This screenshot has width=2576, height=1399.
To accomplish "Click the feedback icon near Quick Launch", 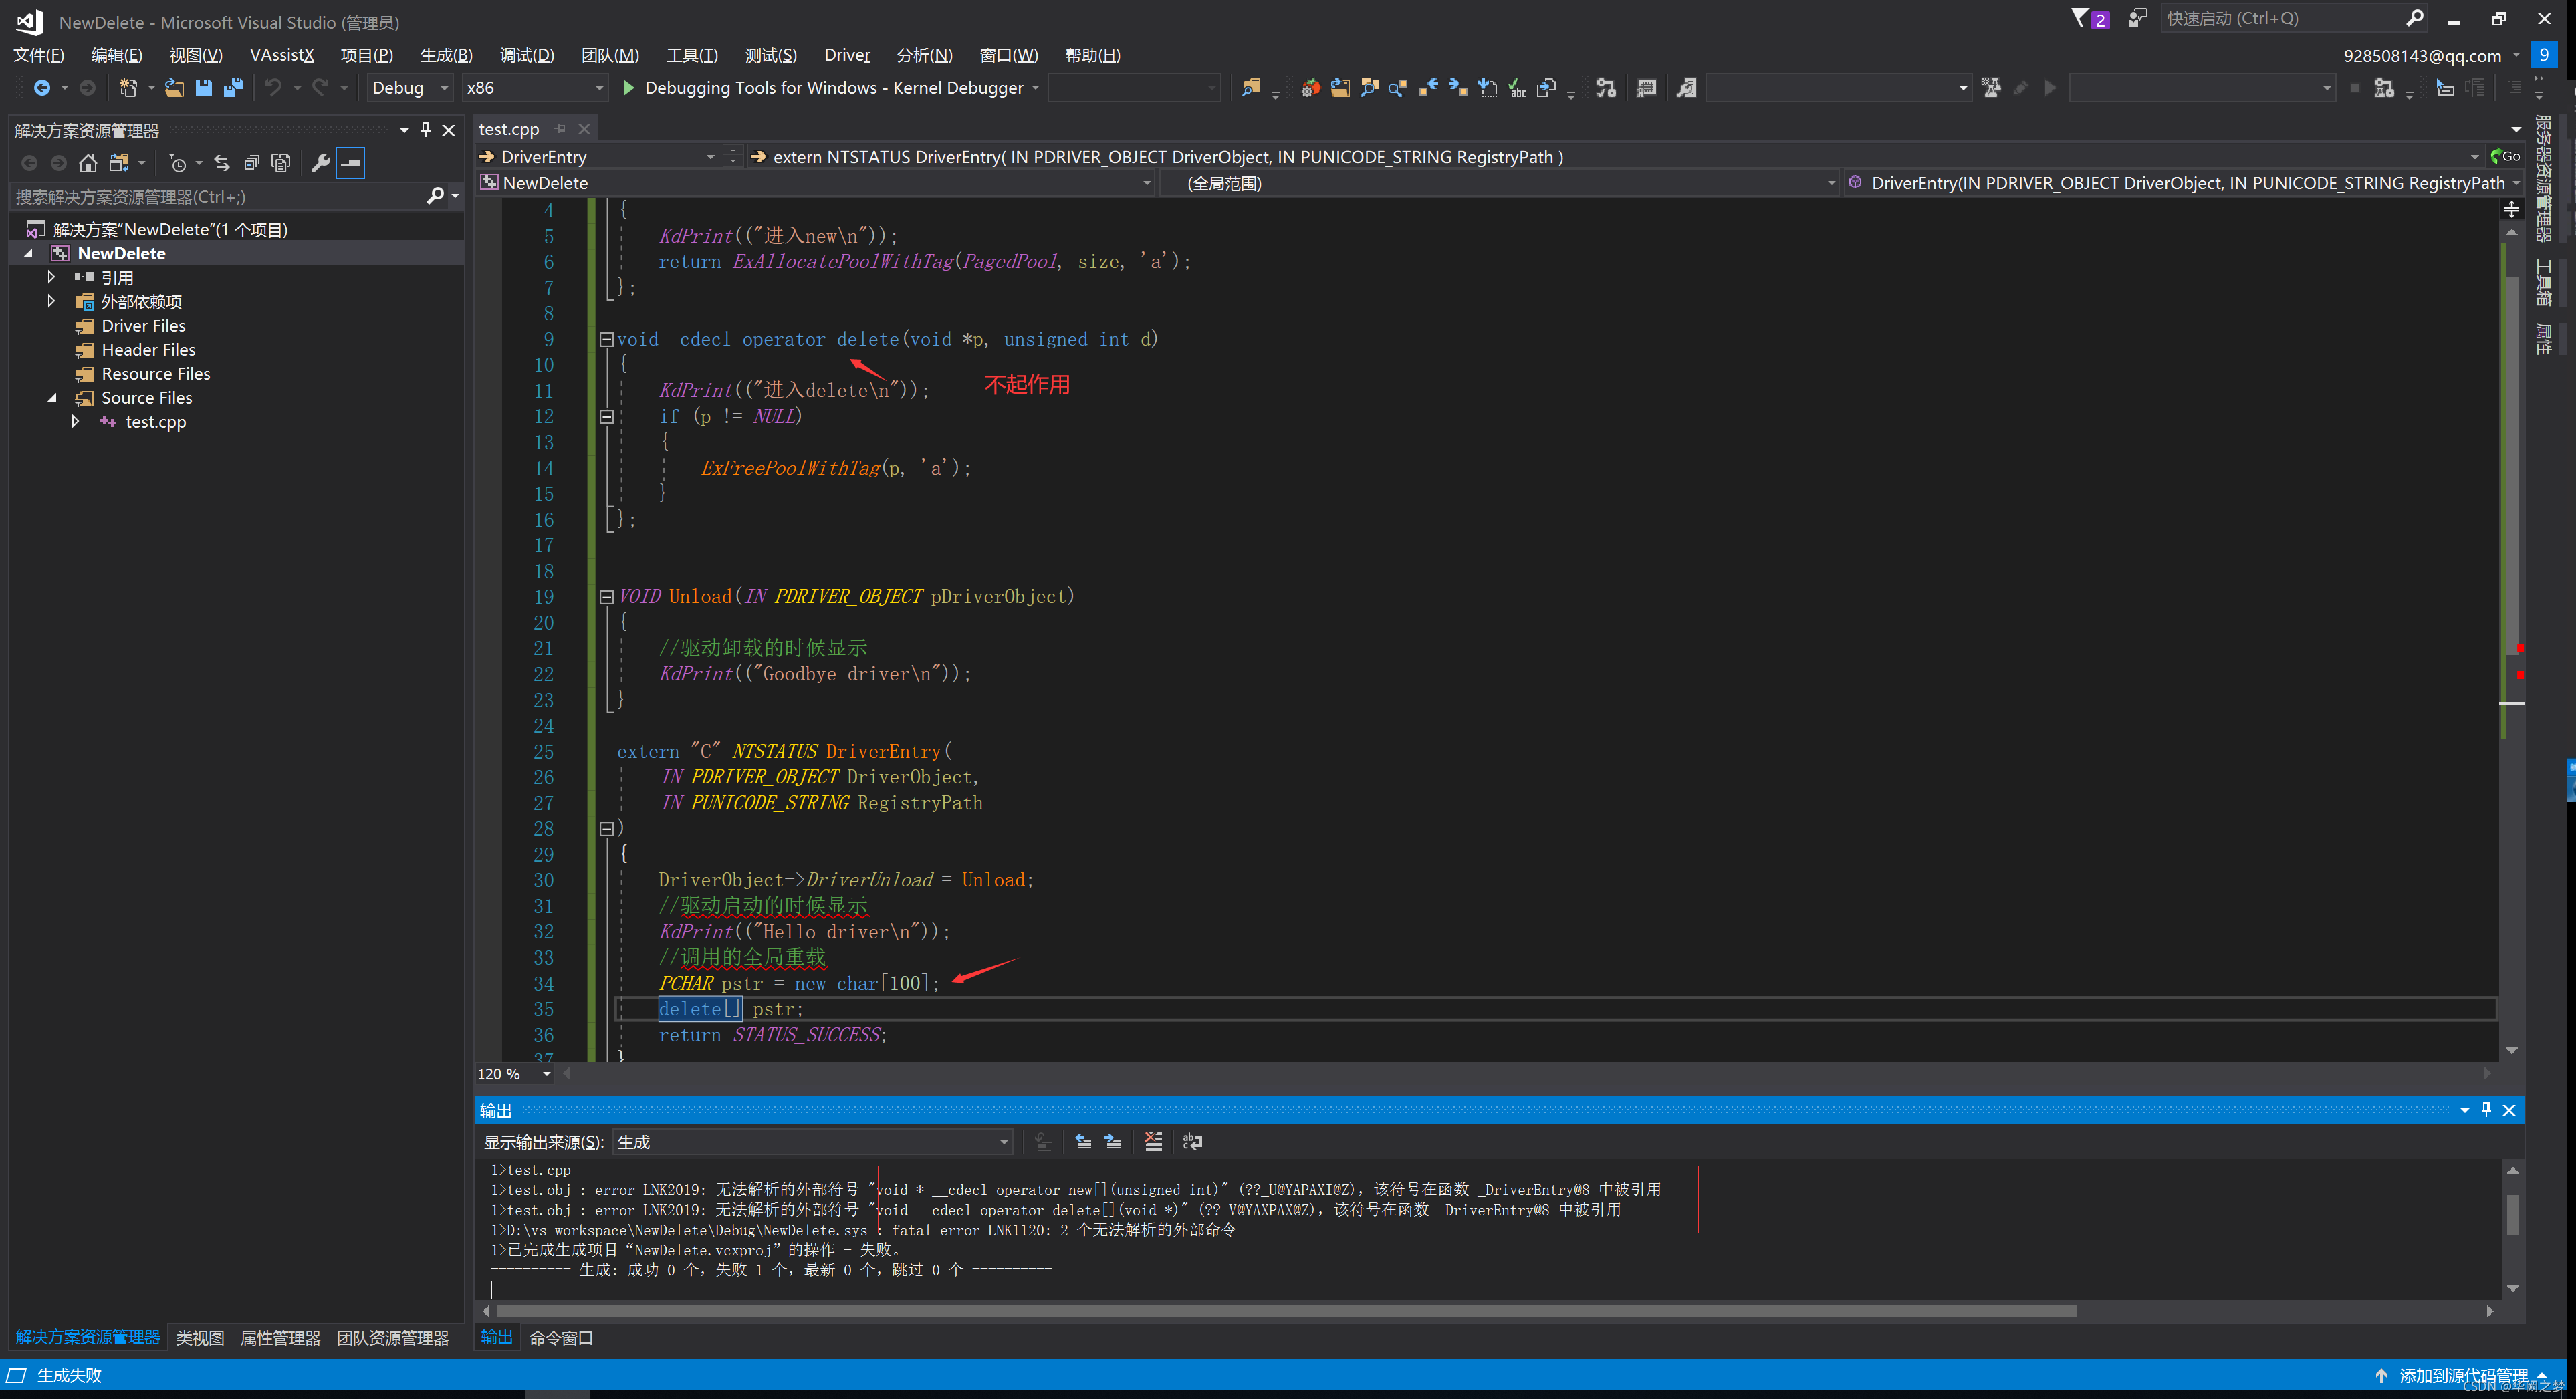I will point(2137,18).
